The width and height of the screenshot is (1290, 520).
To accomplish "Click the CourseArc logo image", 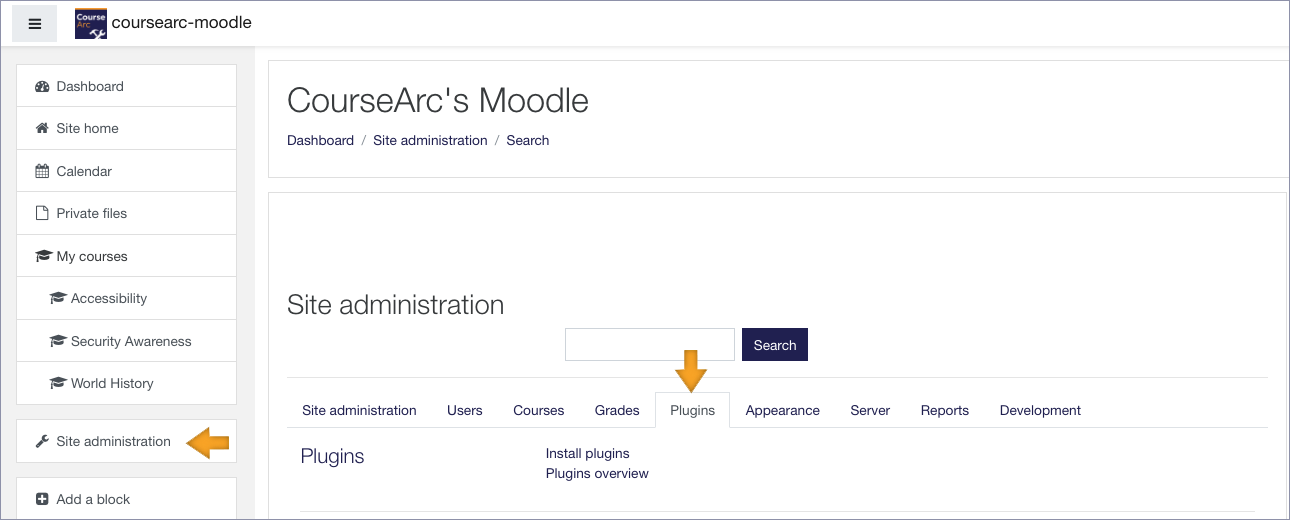I will 91,23.
